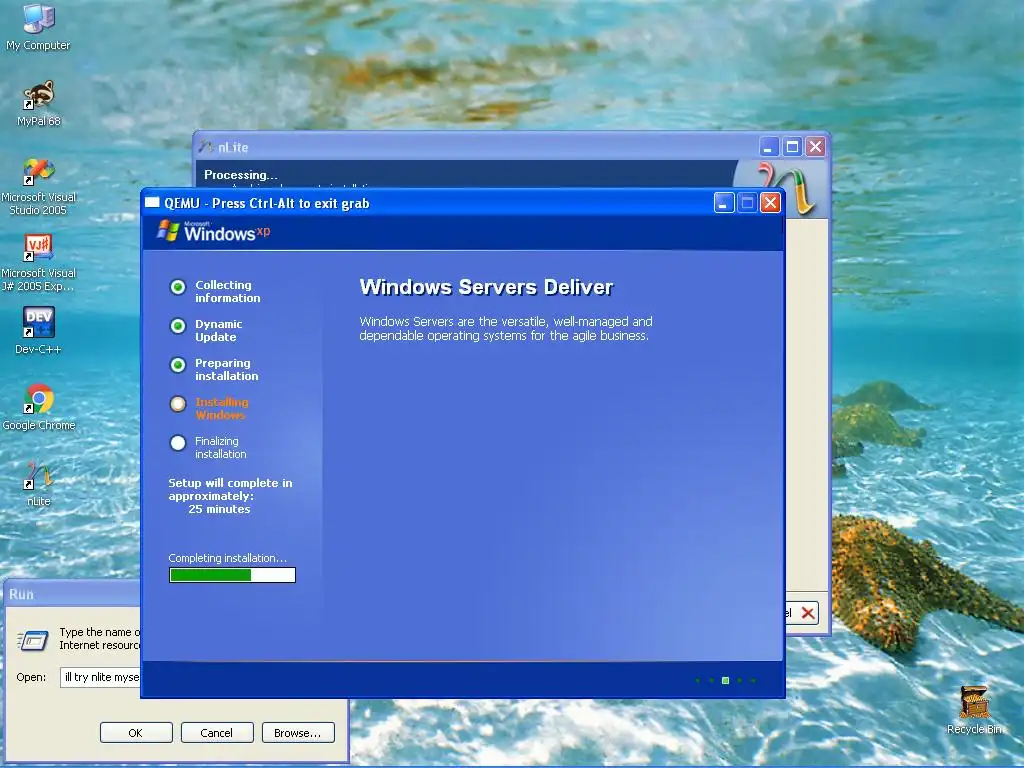Click Cancel in the Run dialog
This screenshot has width=1024, height=768.
[217, 733]
